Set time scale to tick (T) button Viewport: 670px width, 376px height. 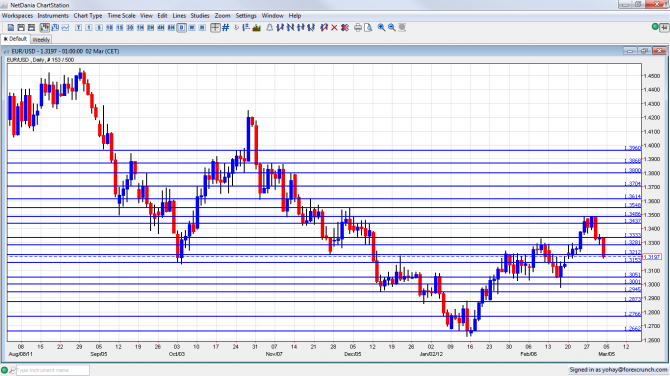coord(78,28)
